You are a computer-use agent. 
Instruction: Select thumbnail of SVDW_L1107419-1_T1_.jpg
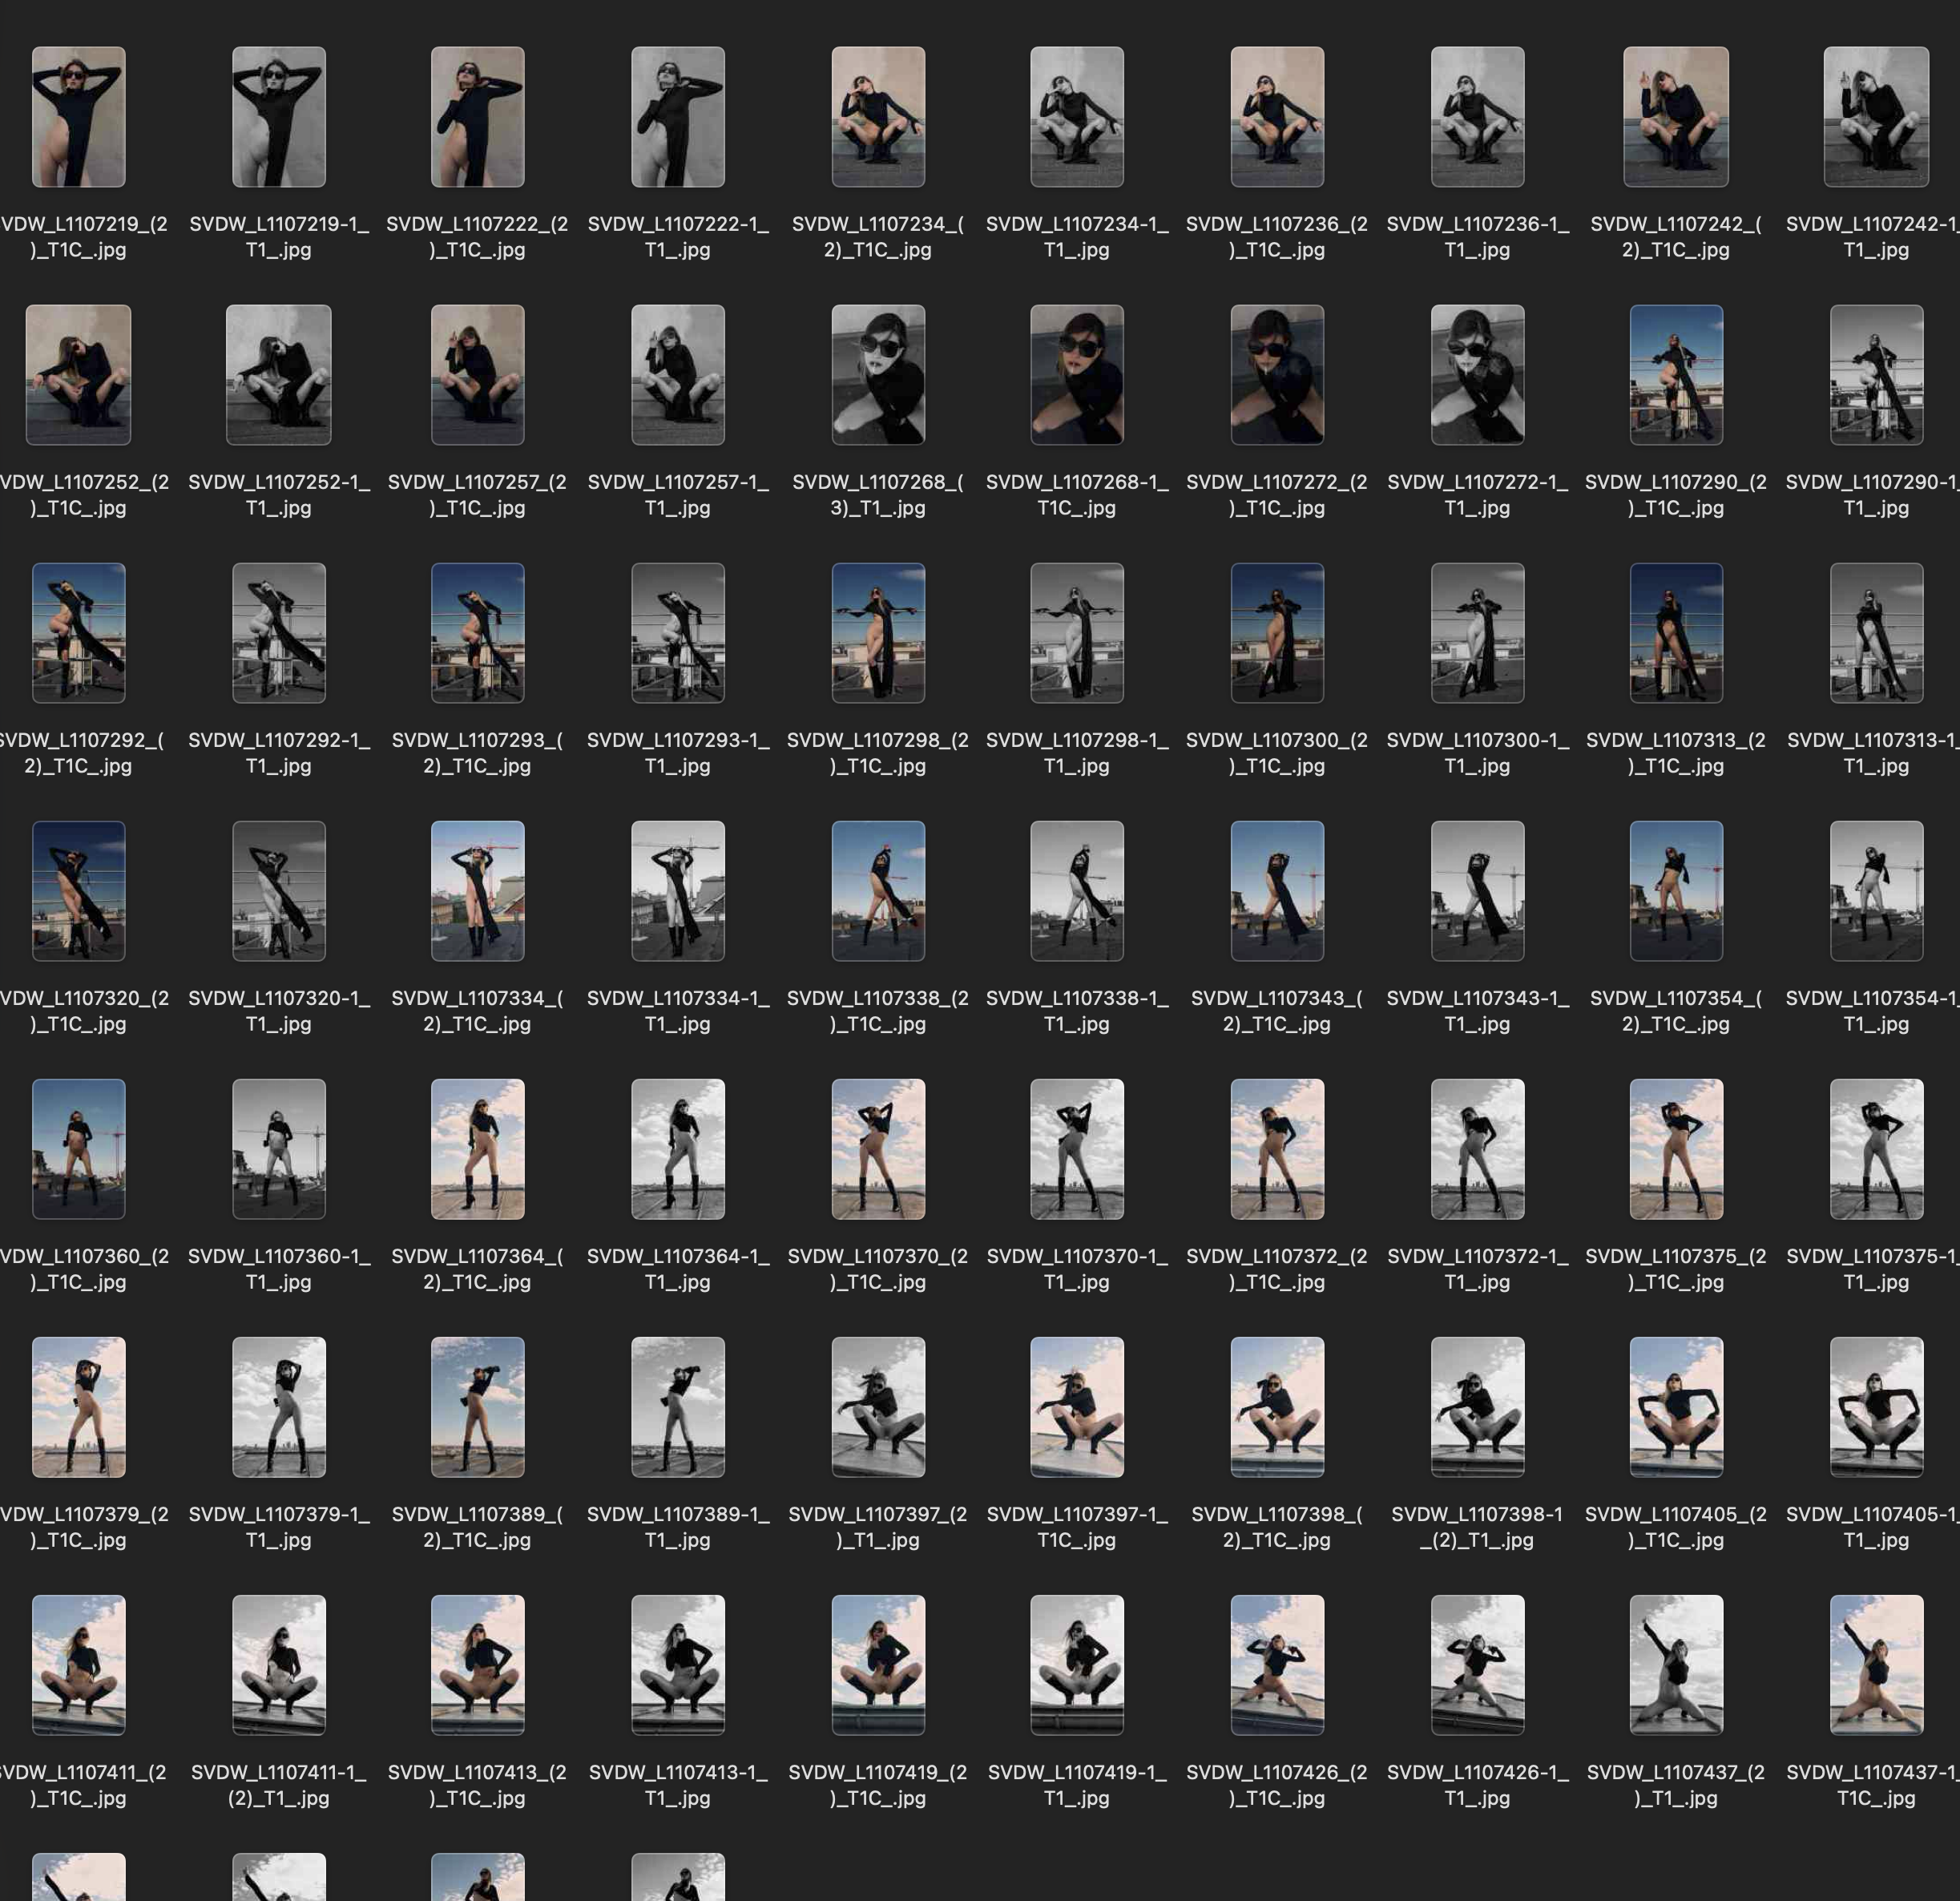(x=1077, y=1665)
